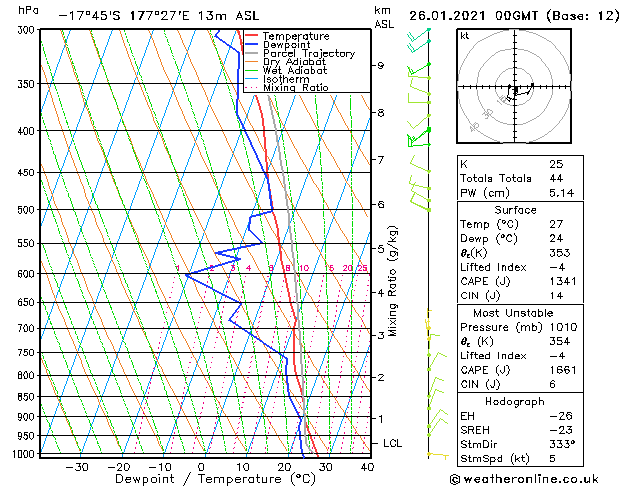Viewport: 629px width, 486px height.
Task: Click the red Temperature legend line swatch
Action: click(251, 36)
